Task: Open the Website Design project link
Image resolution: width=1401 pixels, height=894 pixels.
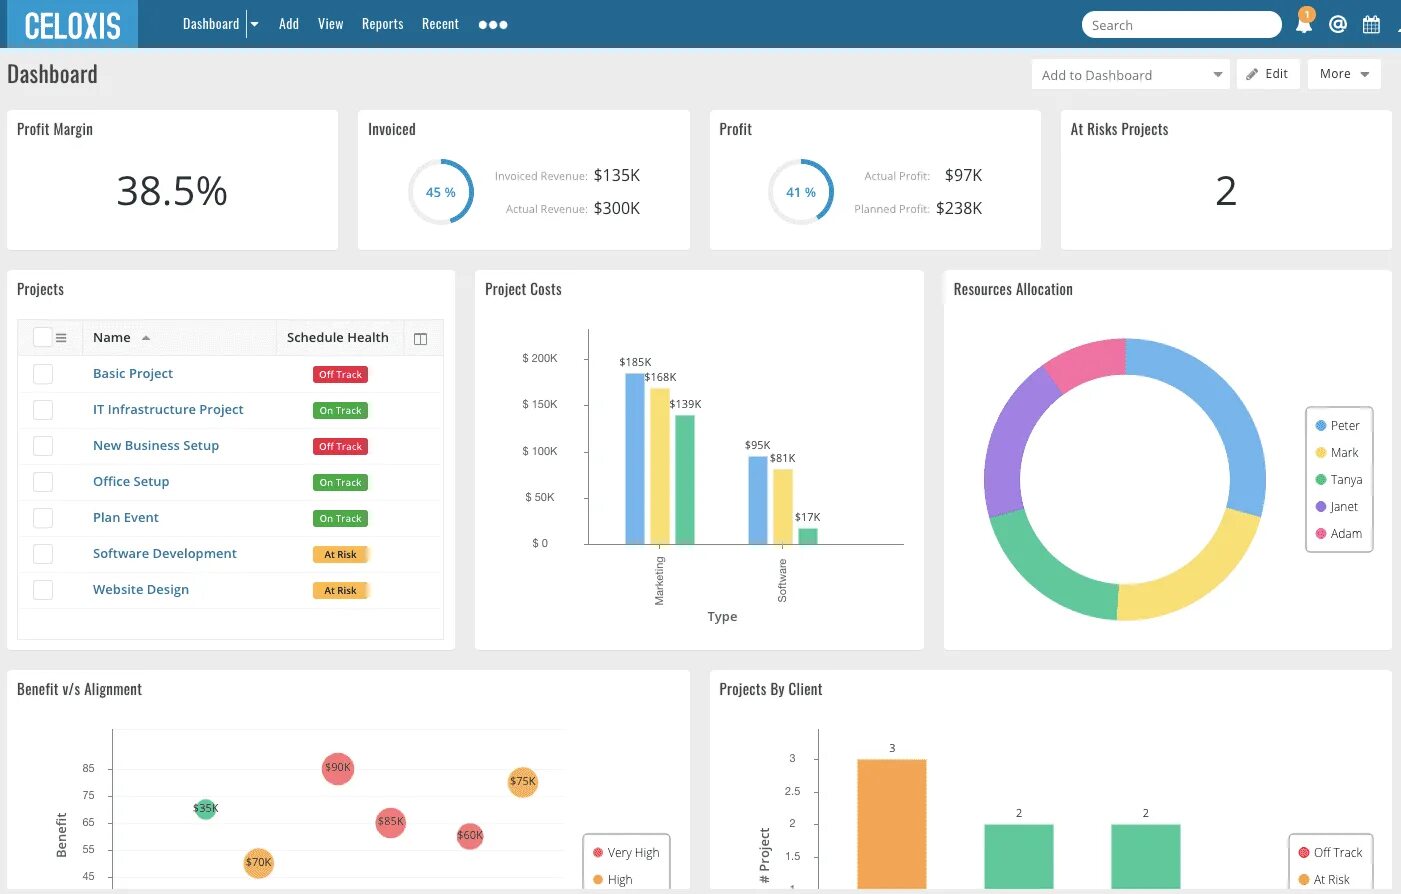Action: 141,589
